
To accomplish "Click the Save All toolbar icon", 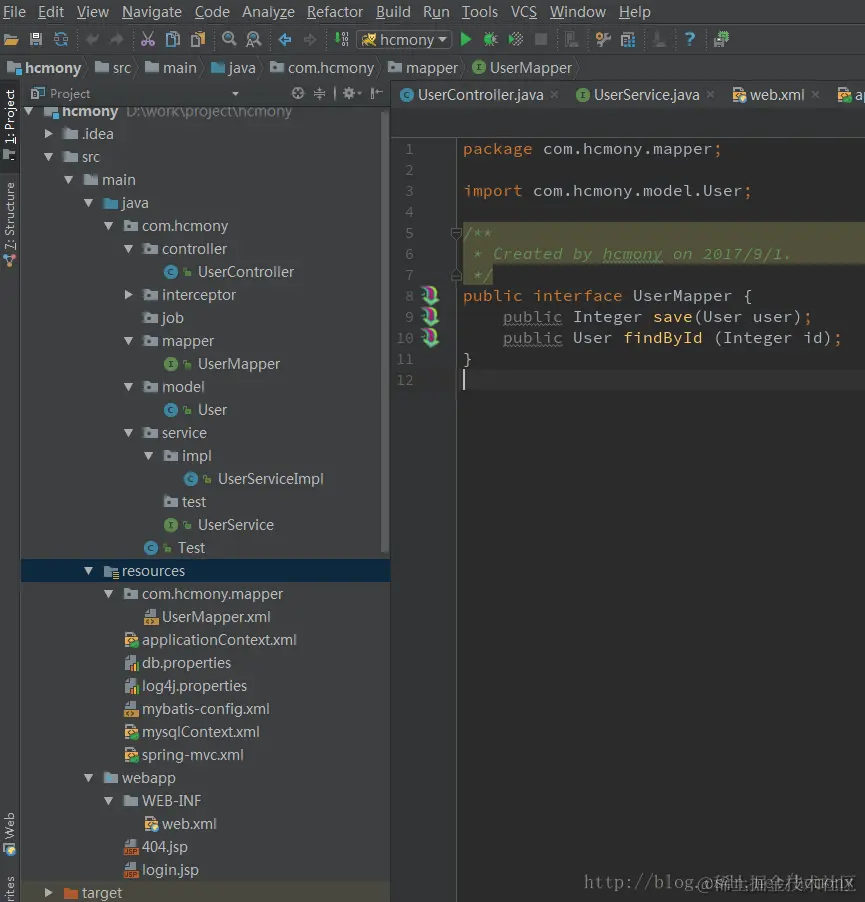I will click(36, 40).
